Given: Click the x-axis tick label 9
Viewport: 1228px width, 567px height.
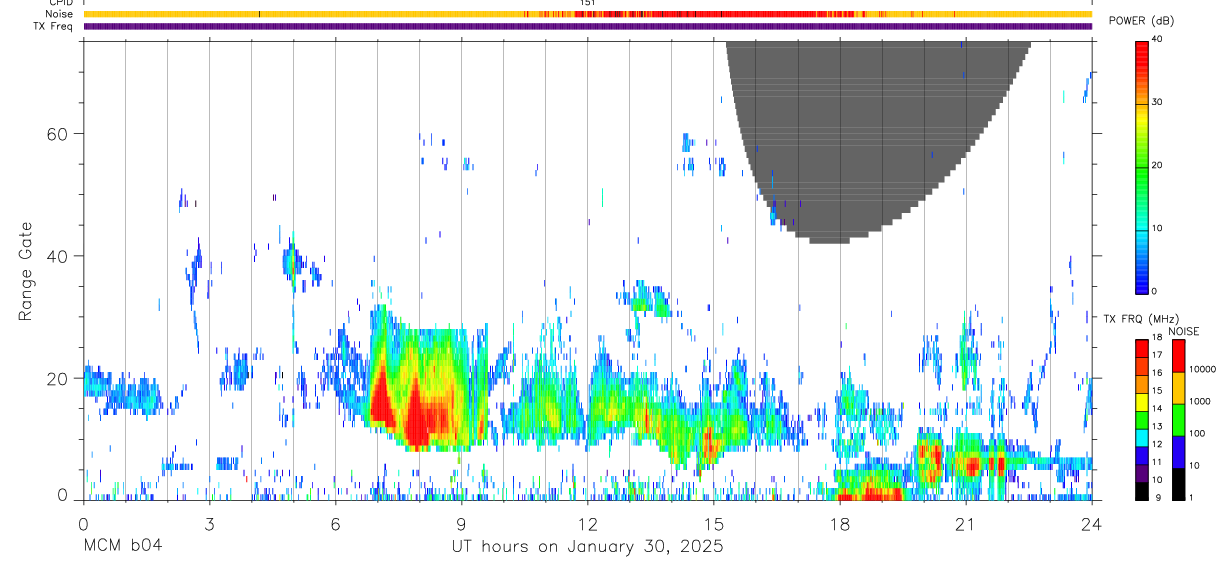Looking at the screenshot, I should click(461, 523).
